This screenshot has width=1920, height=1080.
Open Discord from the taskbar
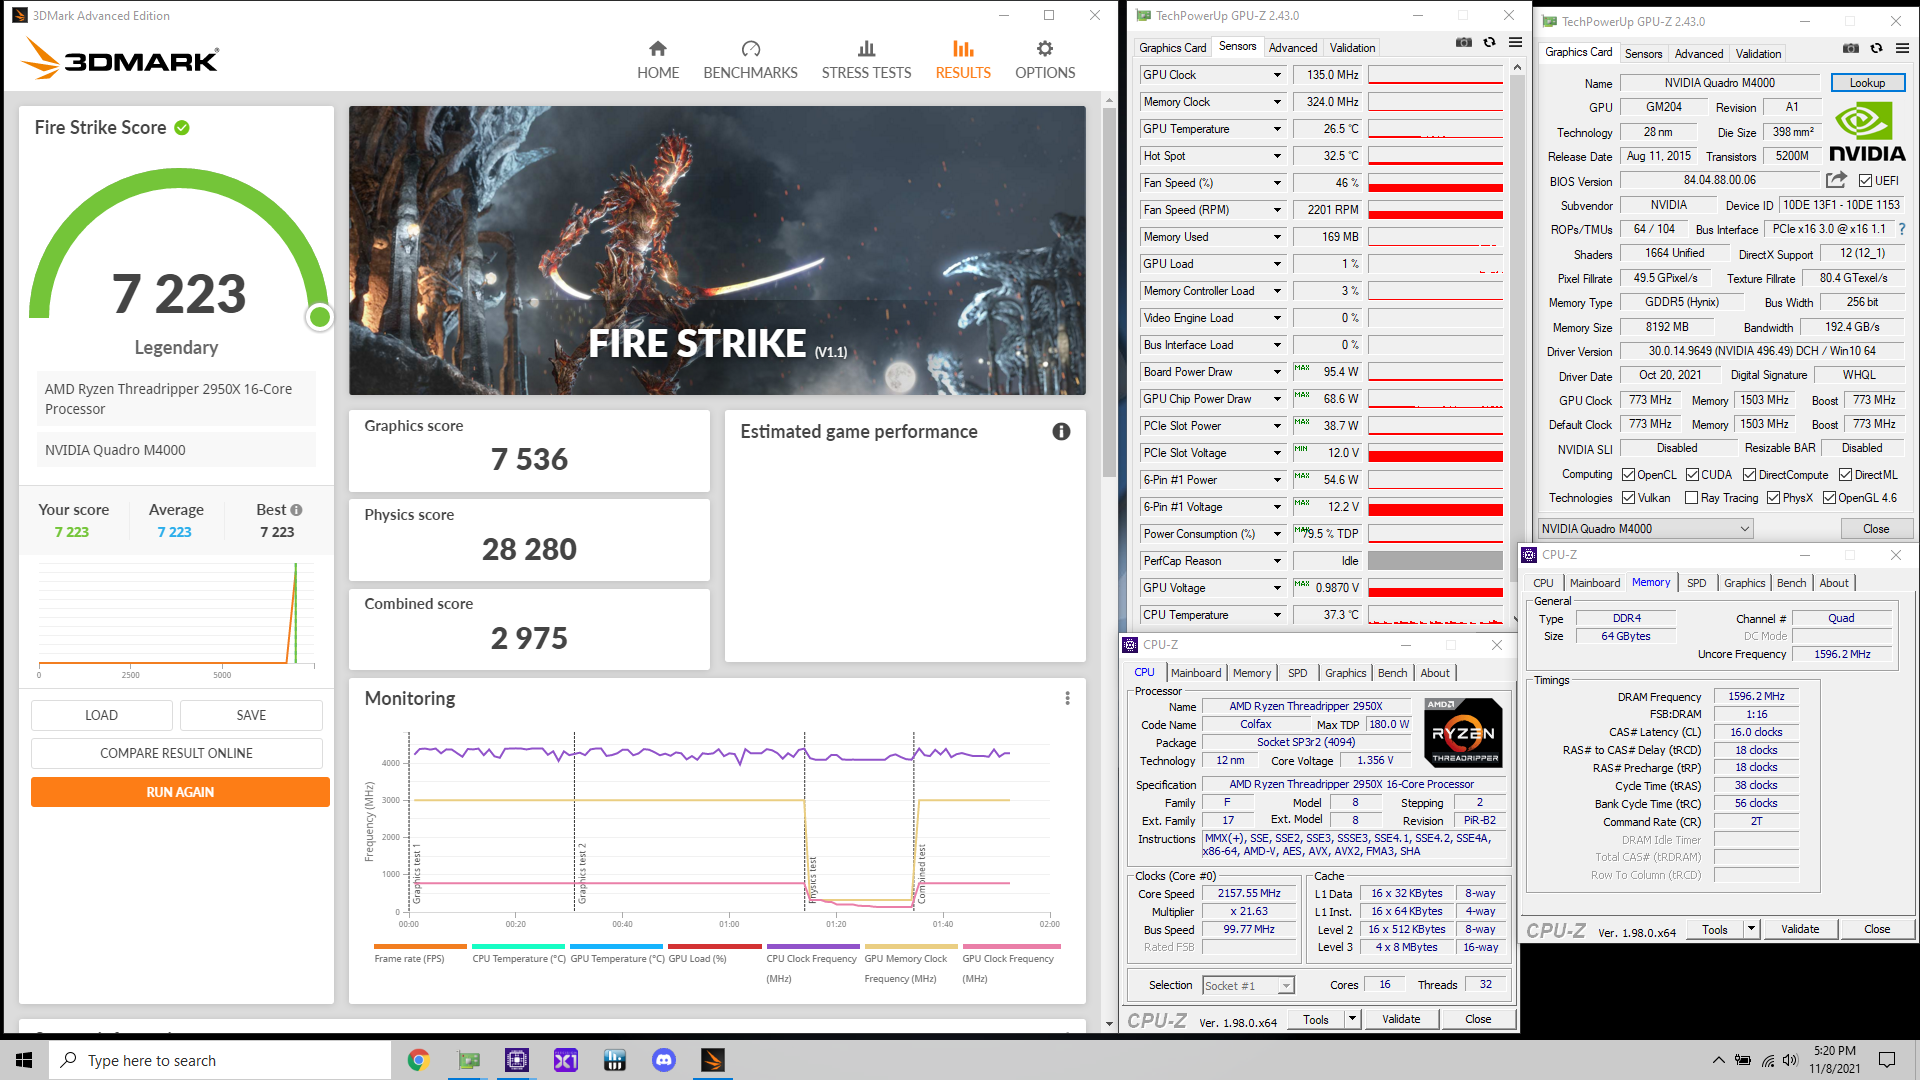click(x=664, y=1060)
